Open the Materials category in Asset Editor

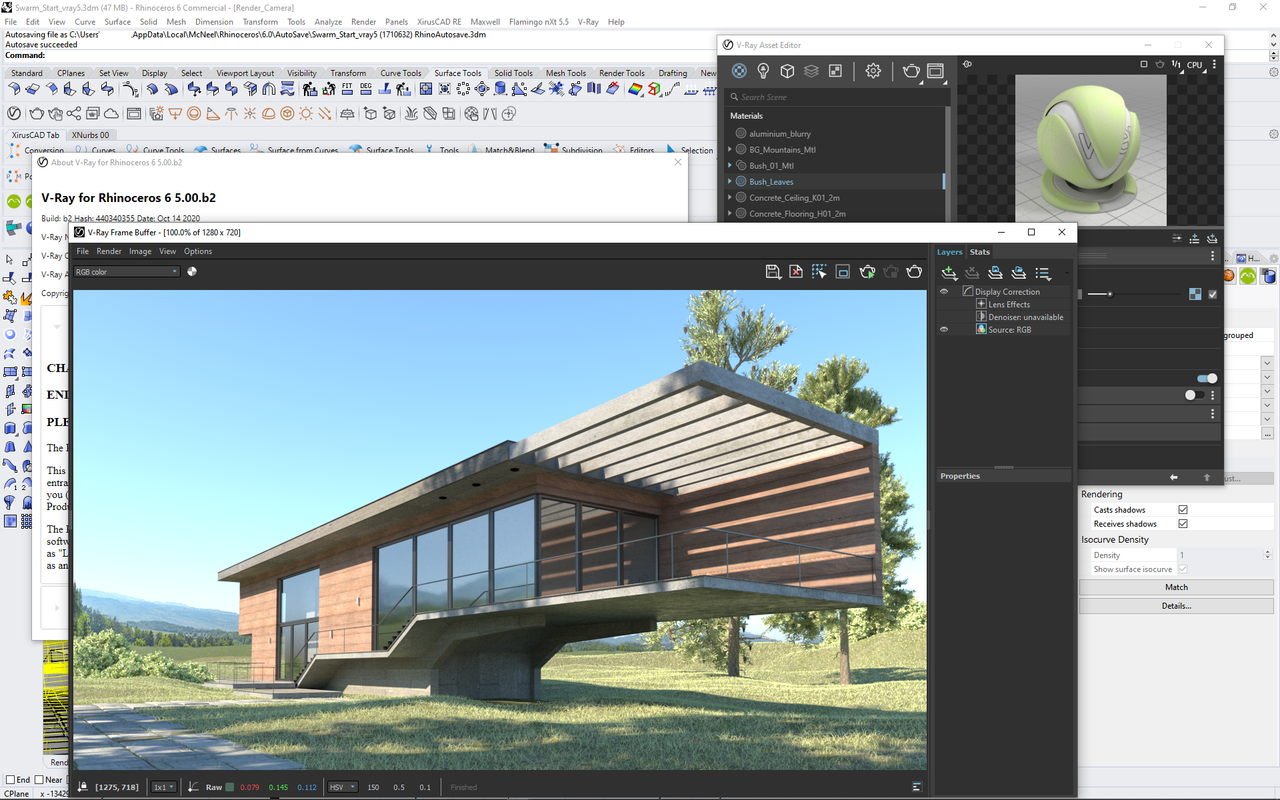coord(738,71)
